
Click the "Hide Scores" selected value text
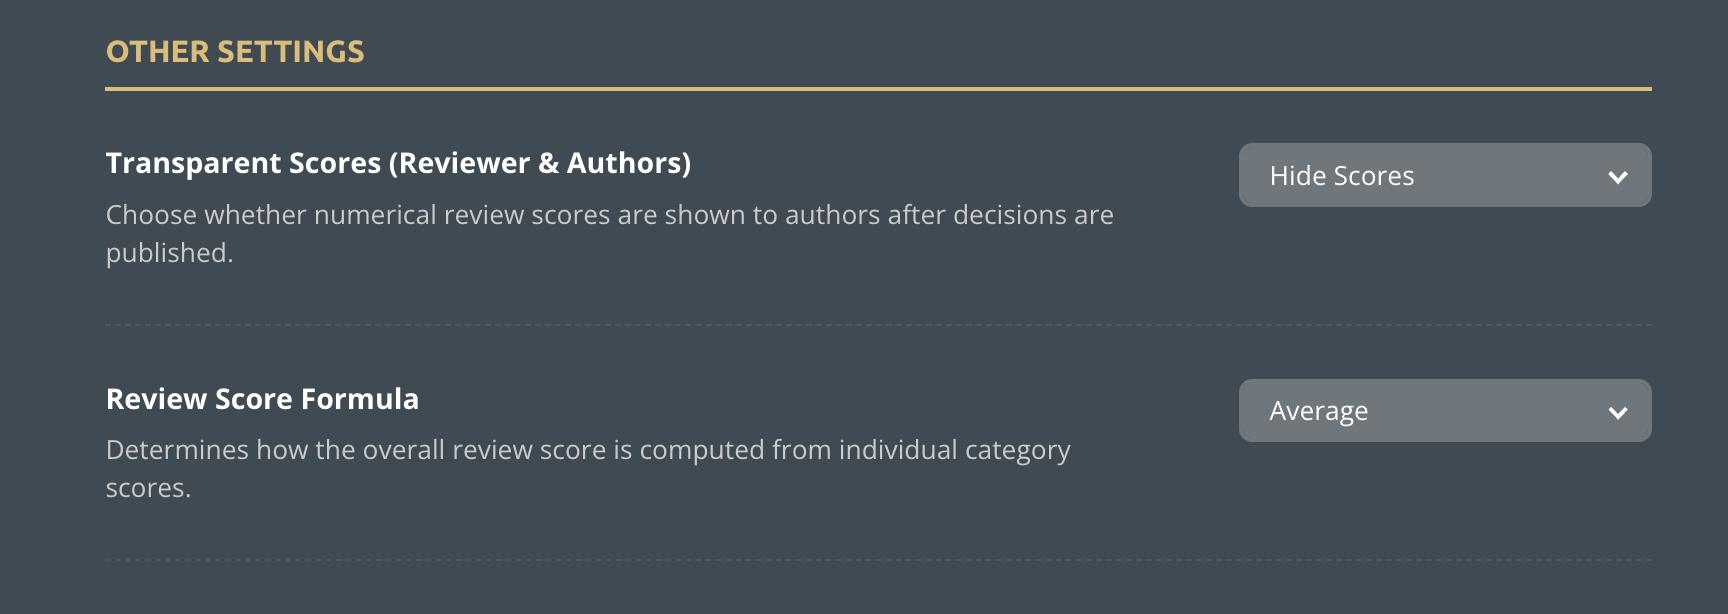click(1341, 176)
